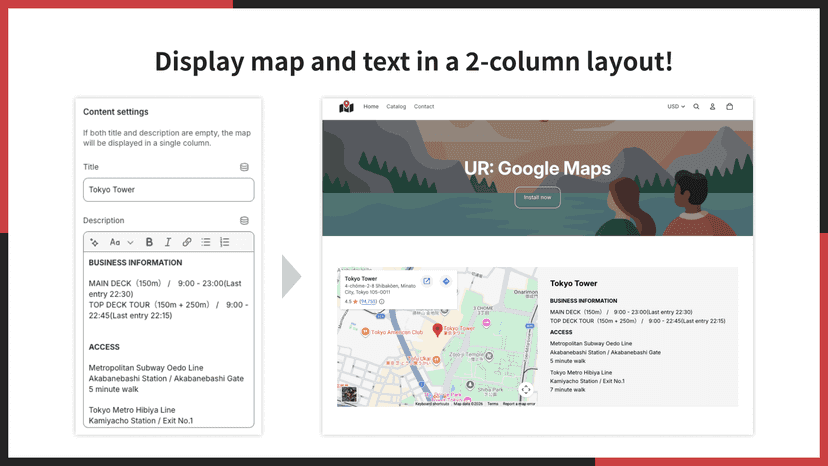Image resolution: width=828 pixels, height=466 pixels.
Task: Click the Shiba Park map marker
Action: [470, 385]
